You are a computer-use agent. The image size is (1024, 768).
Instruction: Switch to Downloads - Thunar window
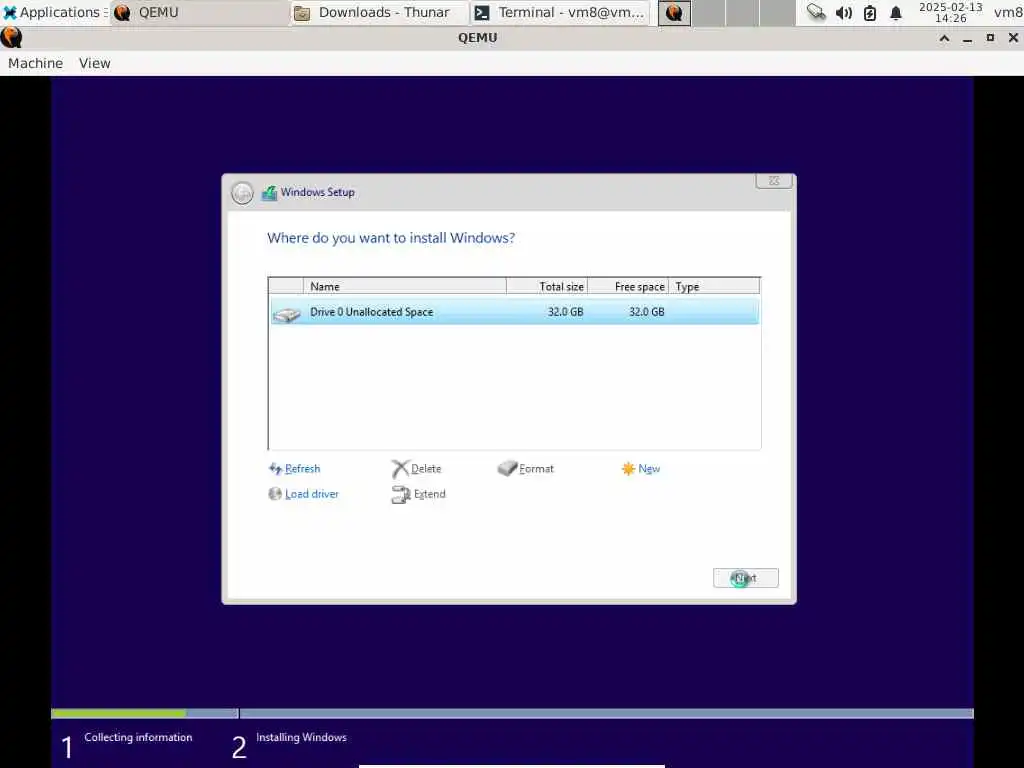point(379,12)
